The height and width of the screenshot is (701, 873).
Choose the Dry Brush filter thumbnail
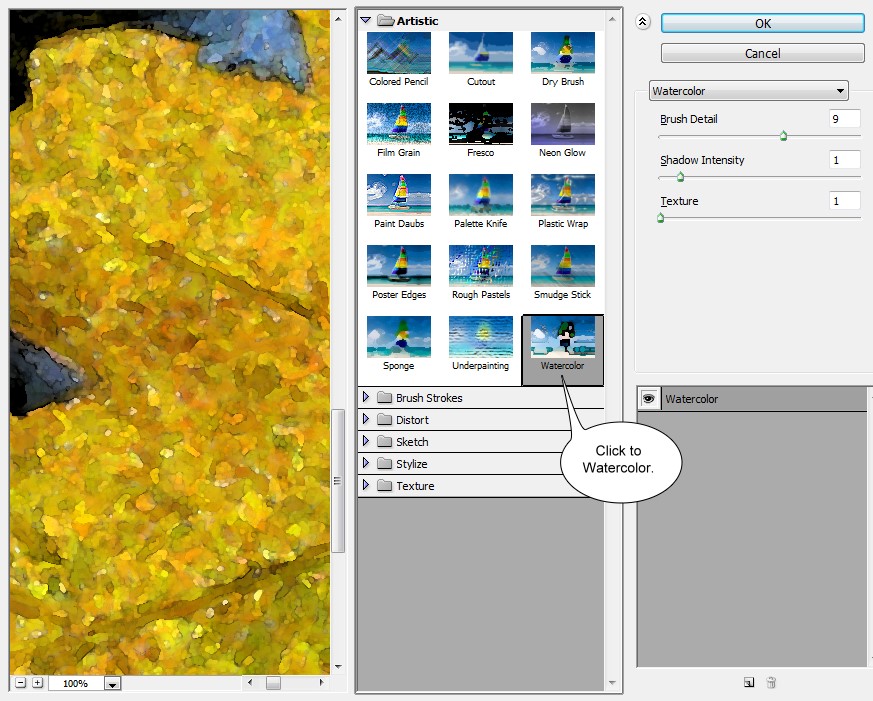point(562,53)
